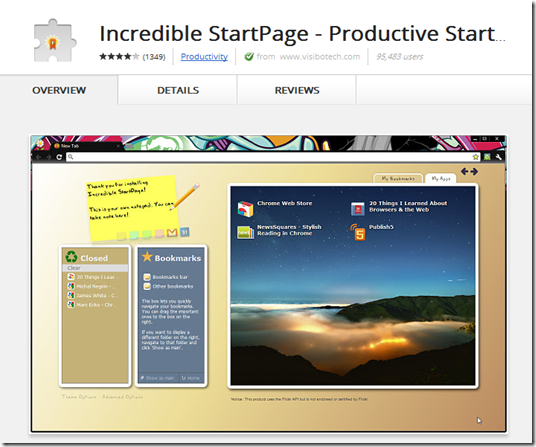Click the Gmail icon on sticky note

[x=172, y=233]
